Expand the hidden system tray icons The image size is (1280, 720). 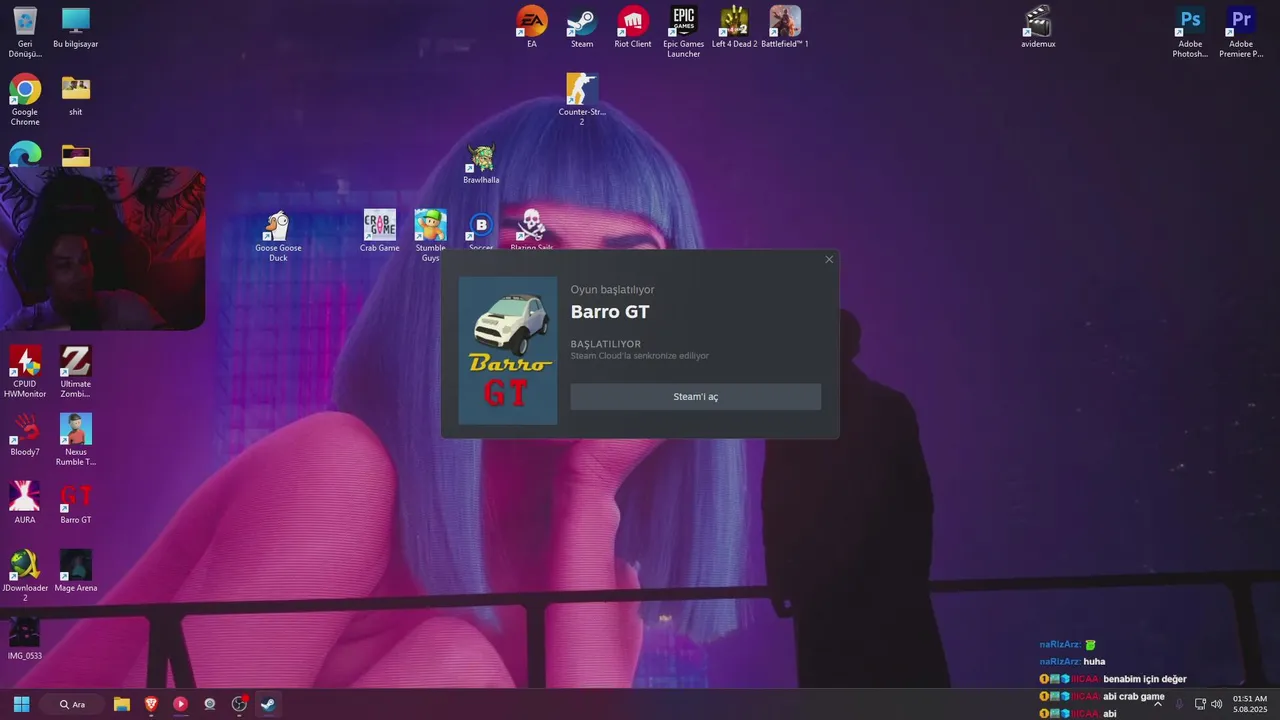(1158, 704)
